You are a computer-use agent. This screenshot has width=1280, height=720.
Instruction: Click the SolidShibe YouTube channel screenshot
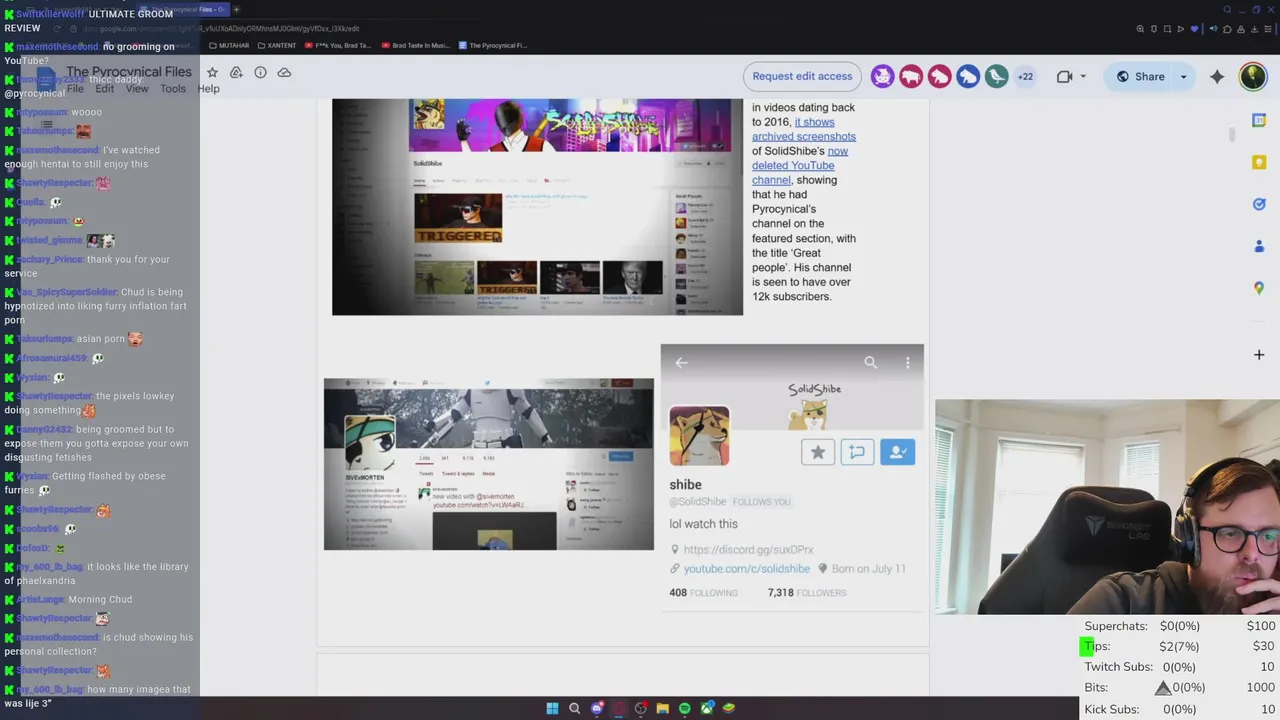(x=537, y=207)
